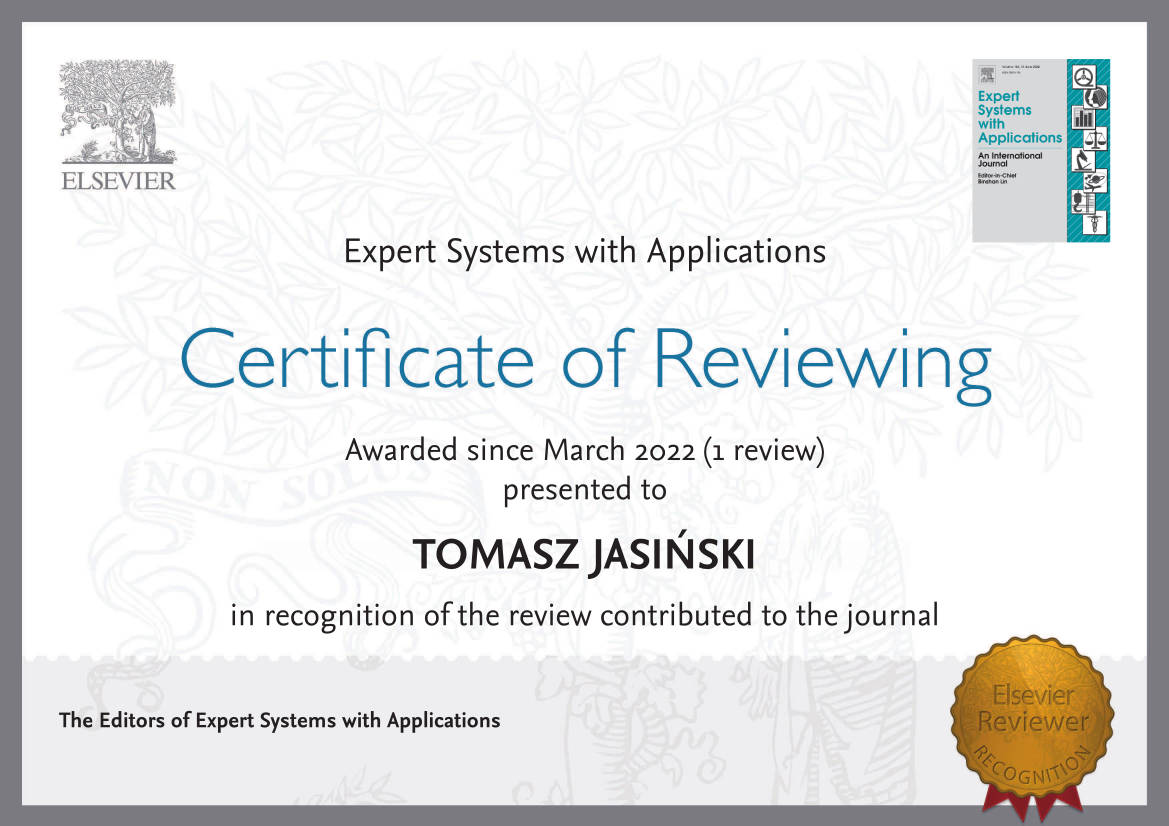The width and height of the screenshot is (1169, 826).
Task: Click the caduceus icon at cover bottom
Action: (x=1096, y=222)
